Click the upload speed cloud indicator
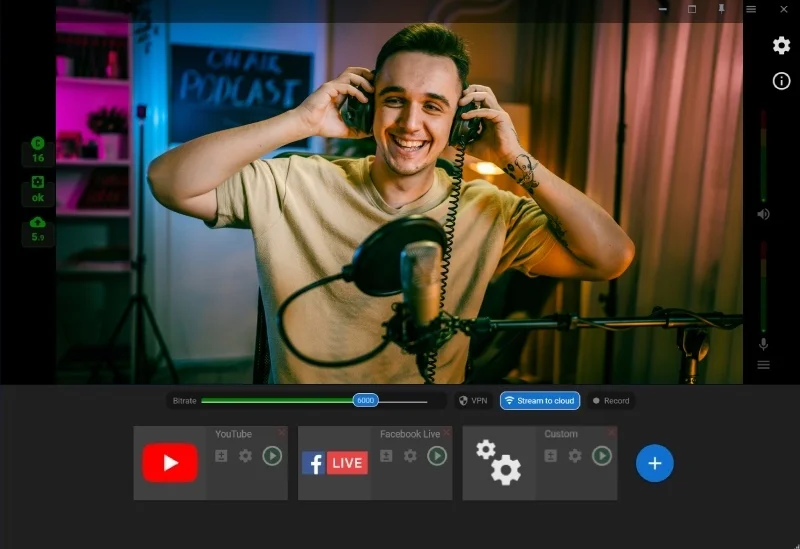Screen dimensions: 800x549 click(38, 230)
